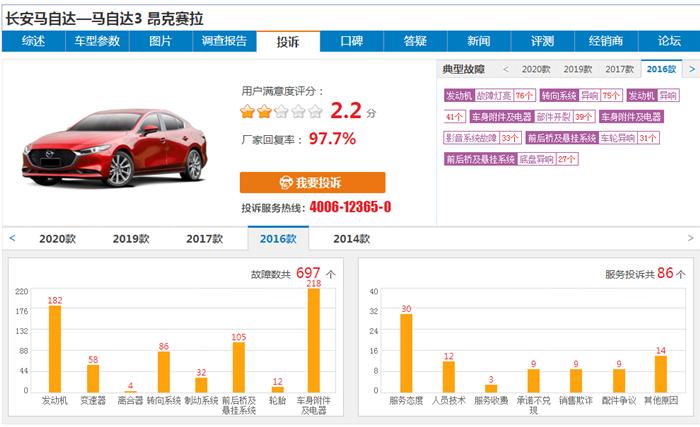
Task: Click the 转向系统 bar showing 86
Action: click(x=164, y=372)
